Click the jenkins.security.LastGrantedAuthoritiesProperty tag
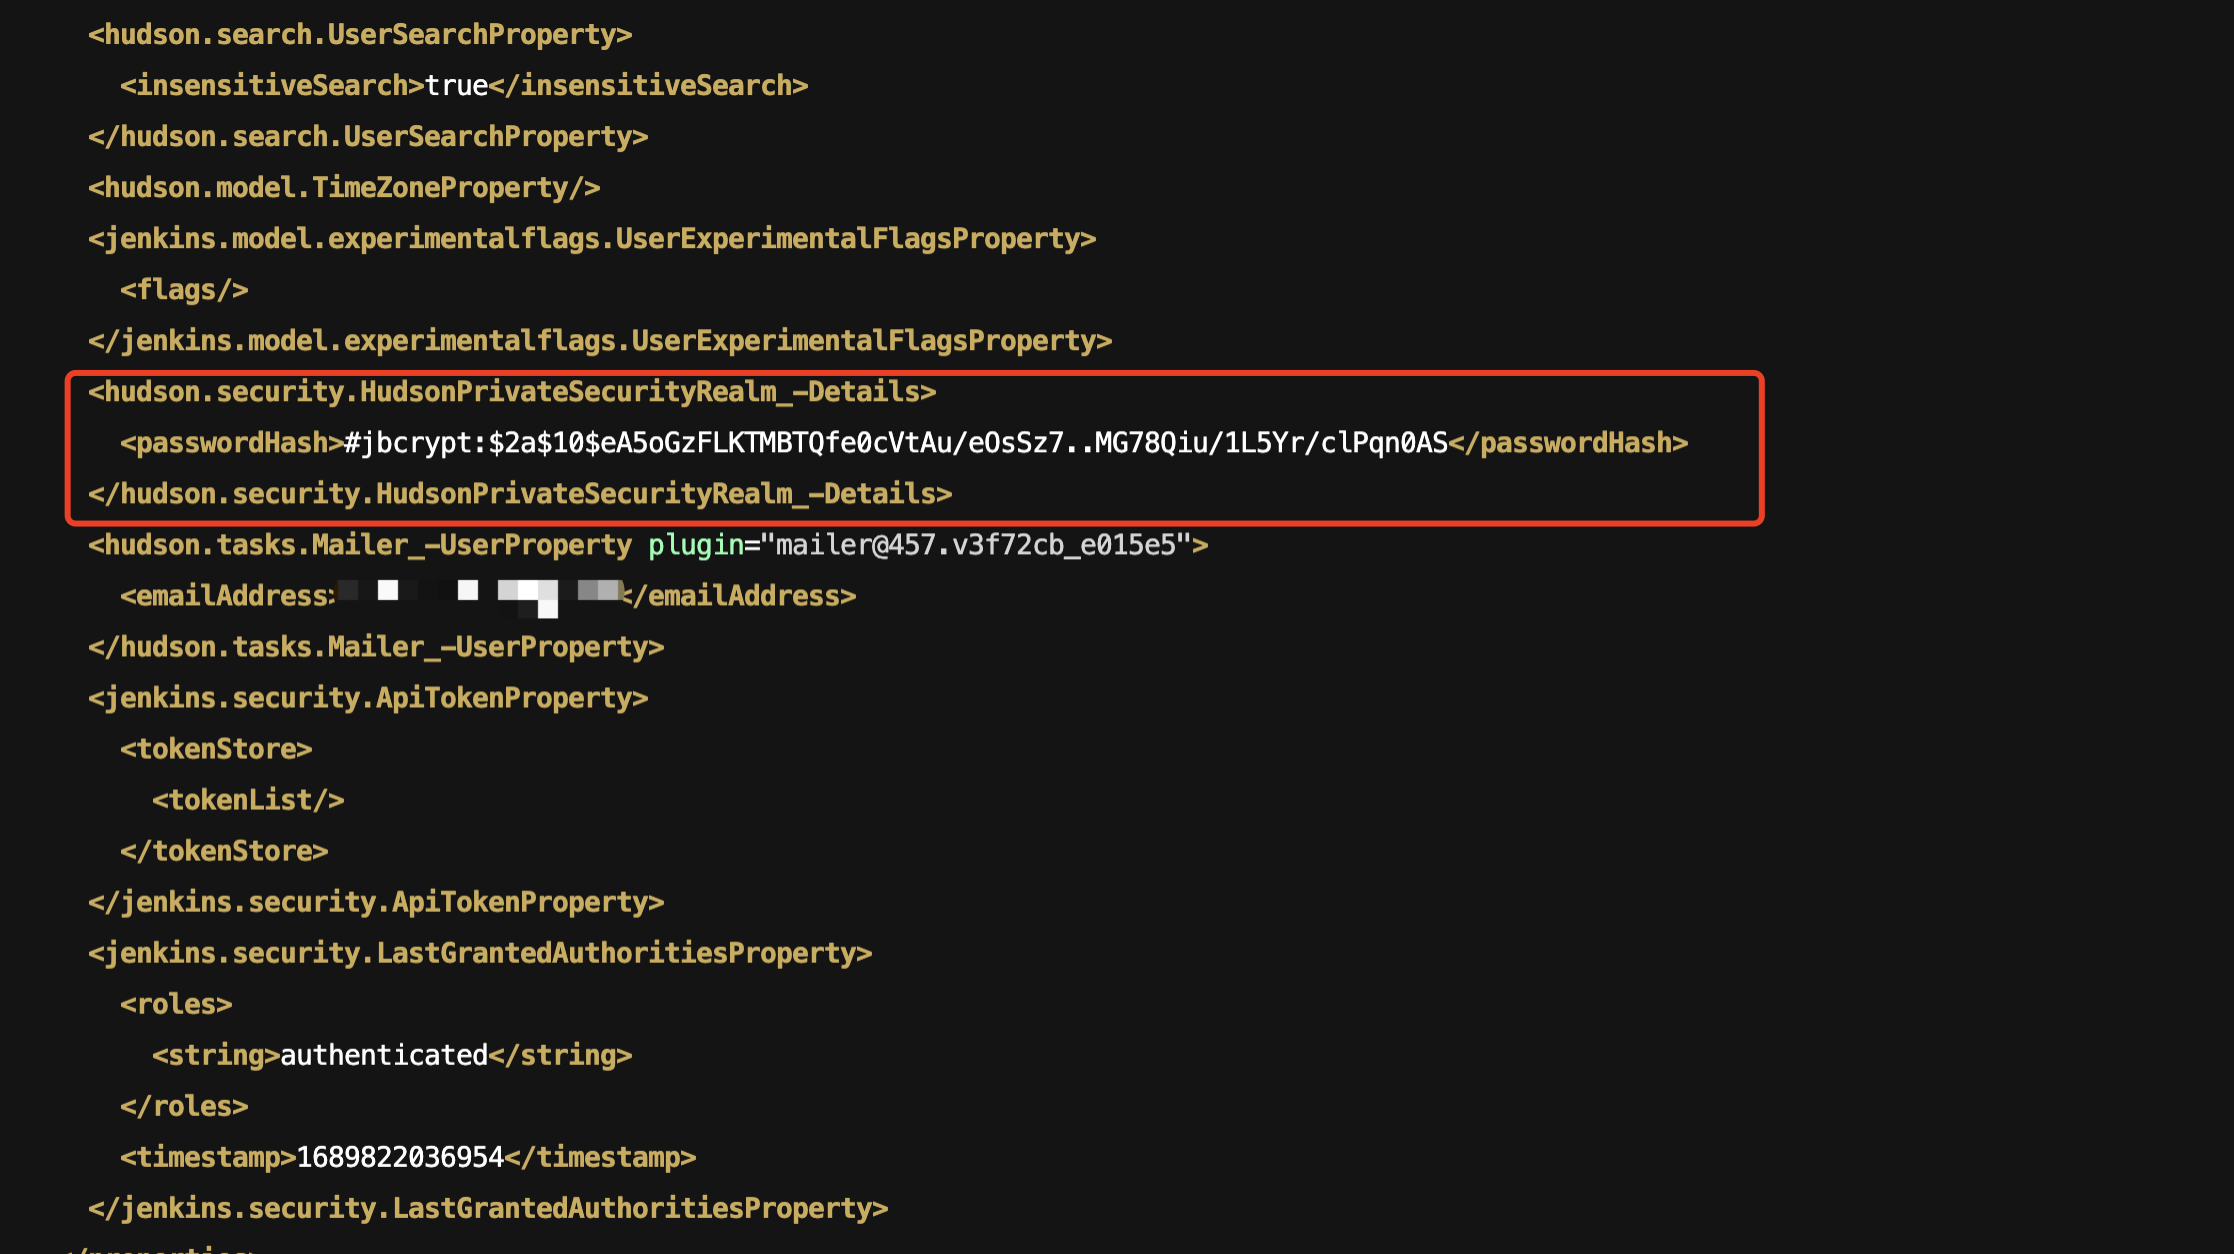 [483, 955]
